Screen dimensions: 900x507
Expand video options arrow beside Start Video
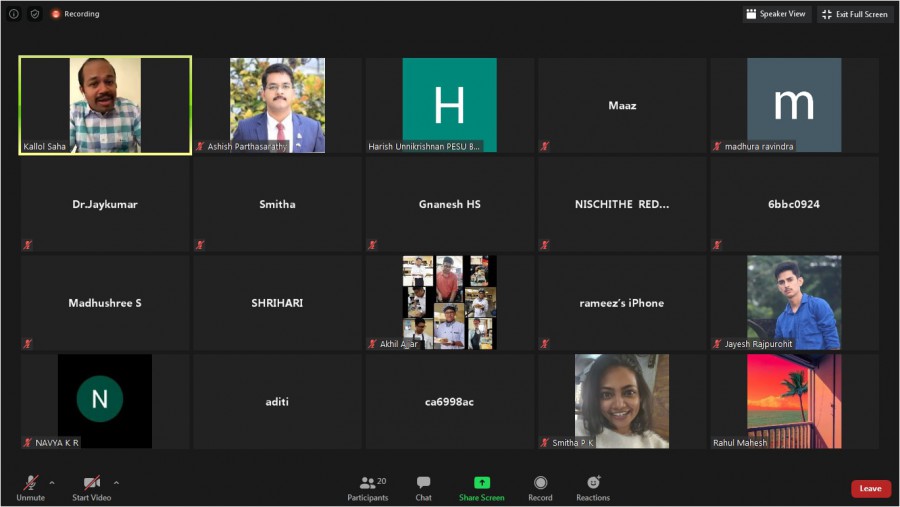116,482
